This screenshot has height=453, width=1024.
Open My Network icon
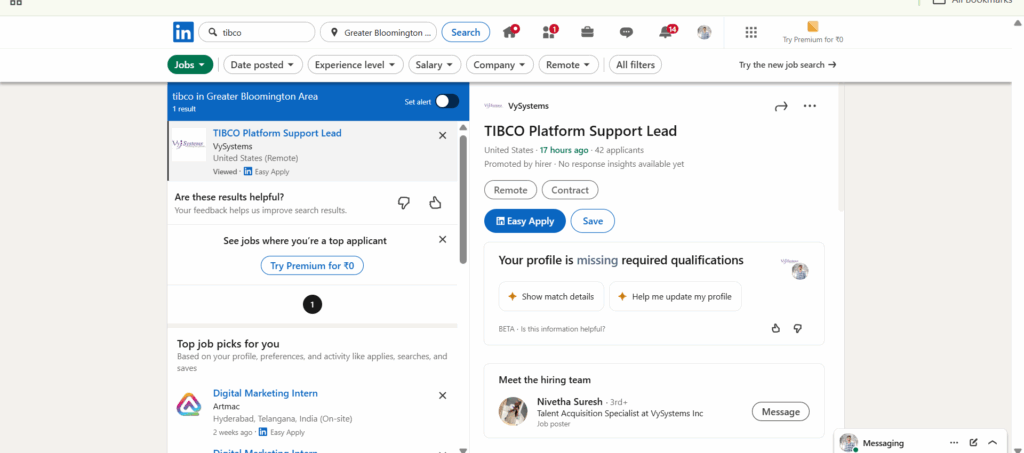point(549,32)
